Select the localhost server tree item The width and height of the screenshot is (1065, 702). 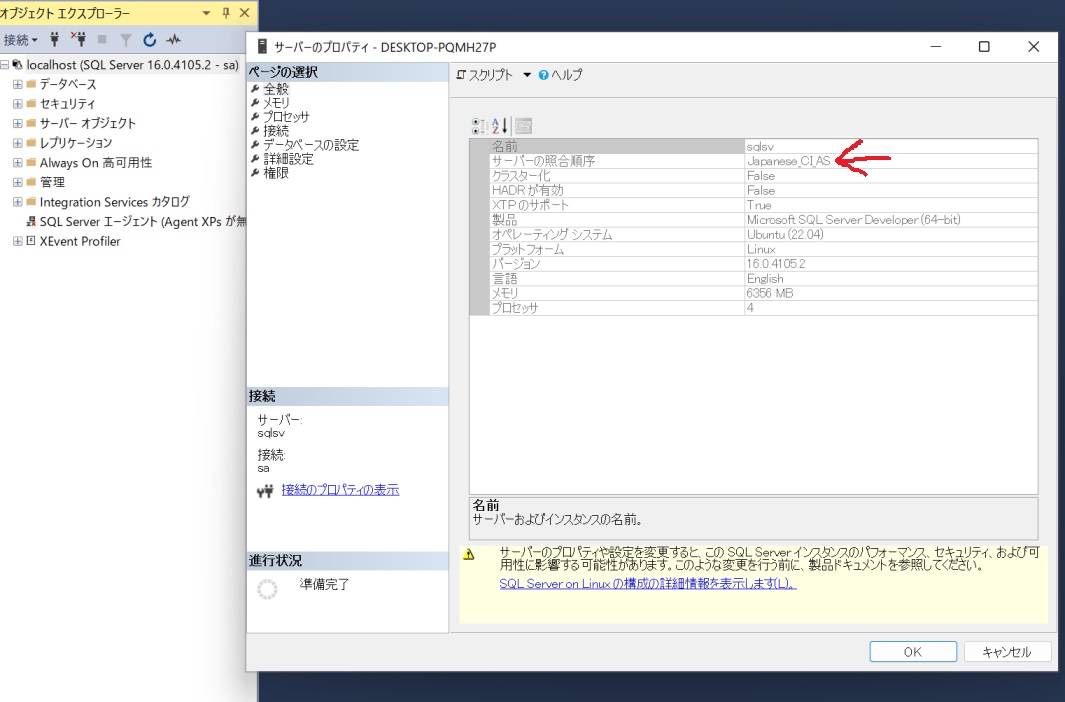tap(132, 65)
